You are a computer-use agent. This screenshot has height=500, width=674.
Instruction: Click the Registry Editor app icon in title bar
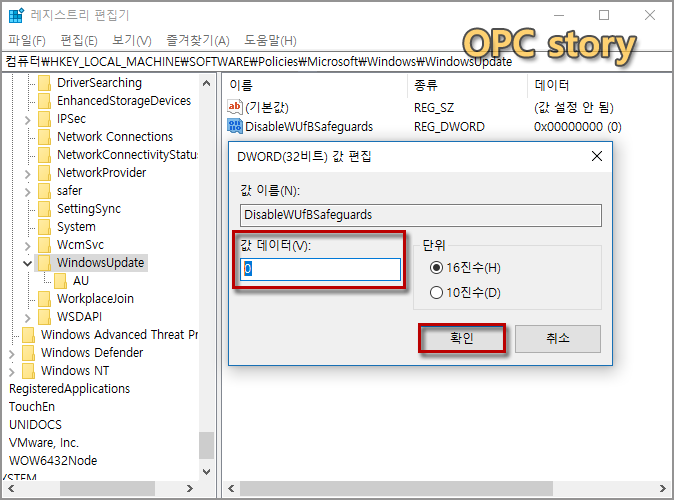click(x=16, y=15)
